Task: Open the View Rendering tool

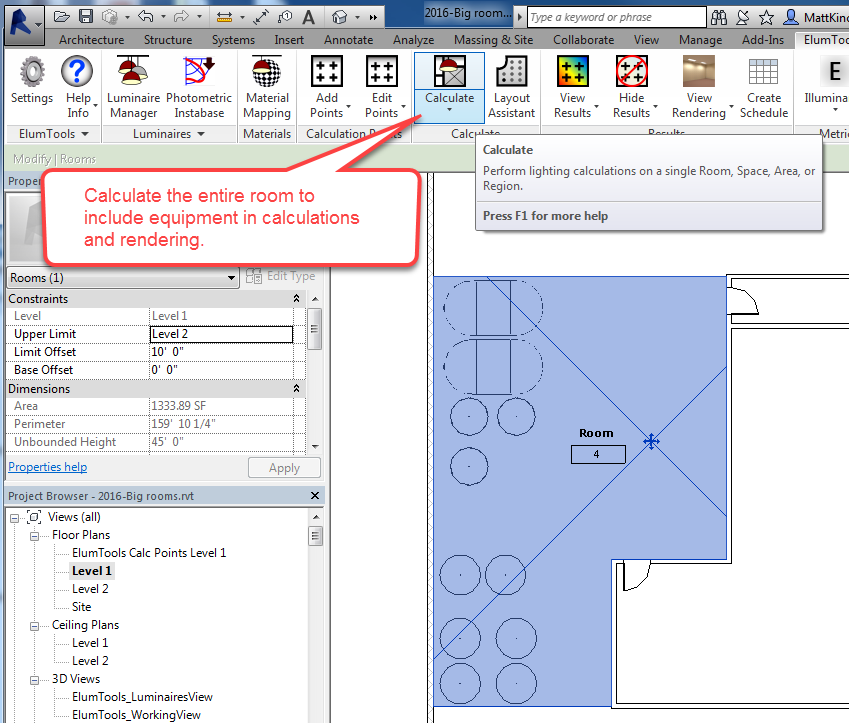Action: 698,87
